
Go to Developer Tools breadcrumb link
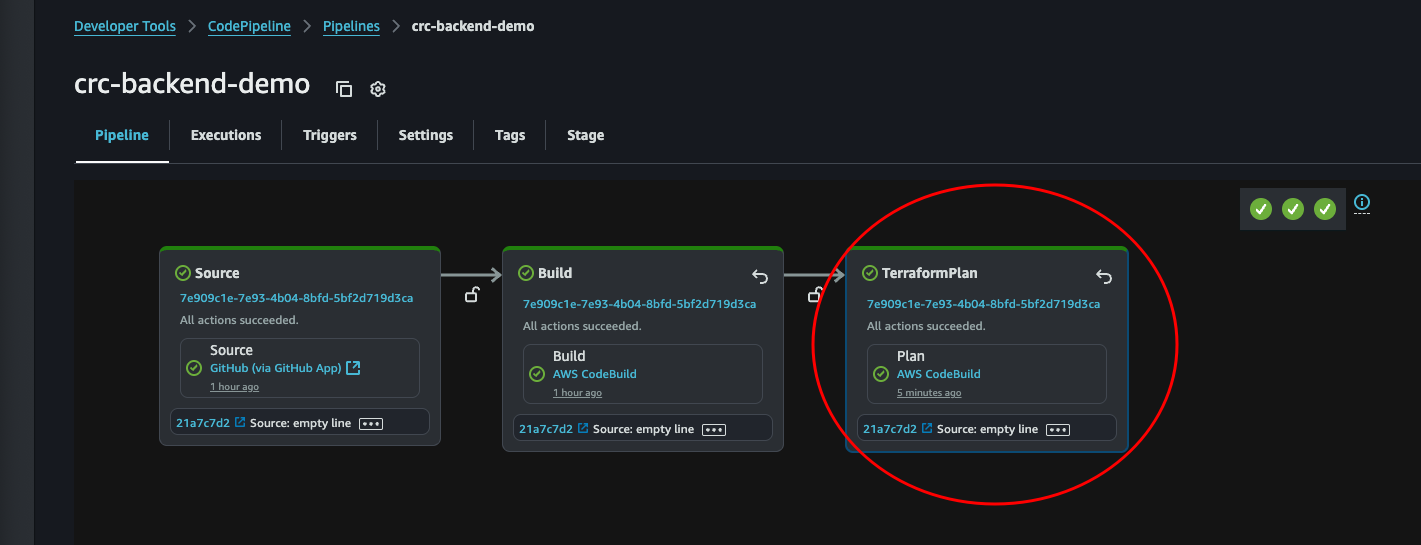point(125,26)
